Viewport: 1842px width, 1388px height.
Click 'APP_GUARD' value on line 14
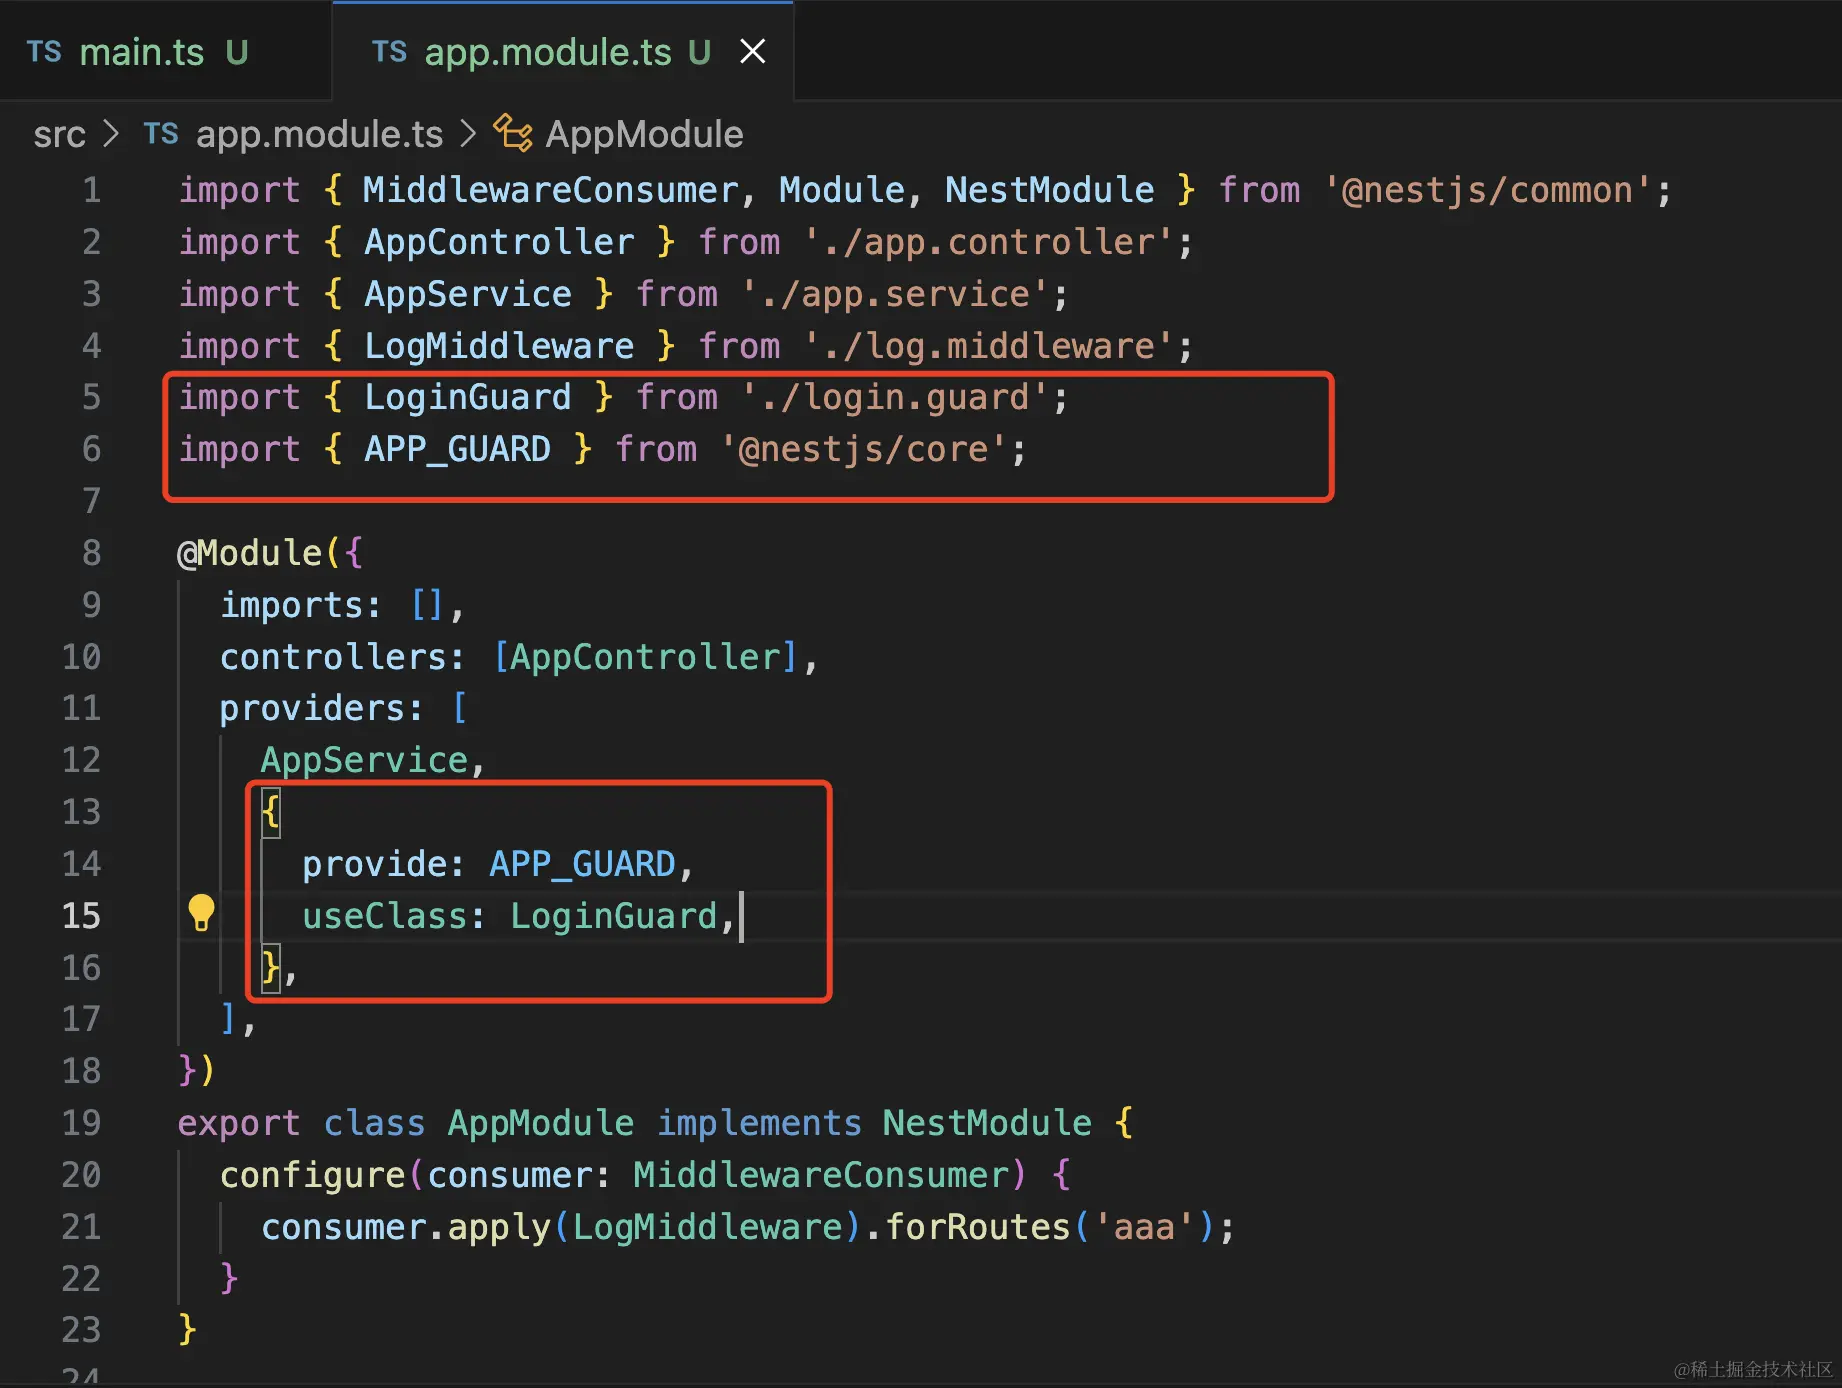coord(582,864)
